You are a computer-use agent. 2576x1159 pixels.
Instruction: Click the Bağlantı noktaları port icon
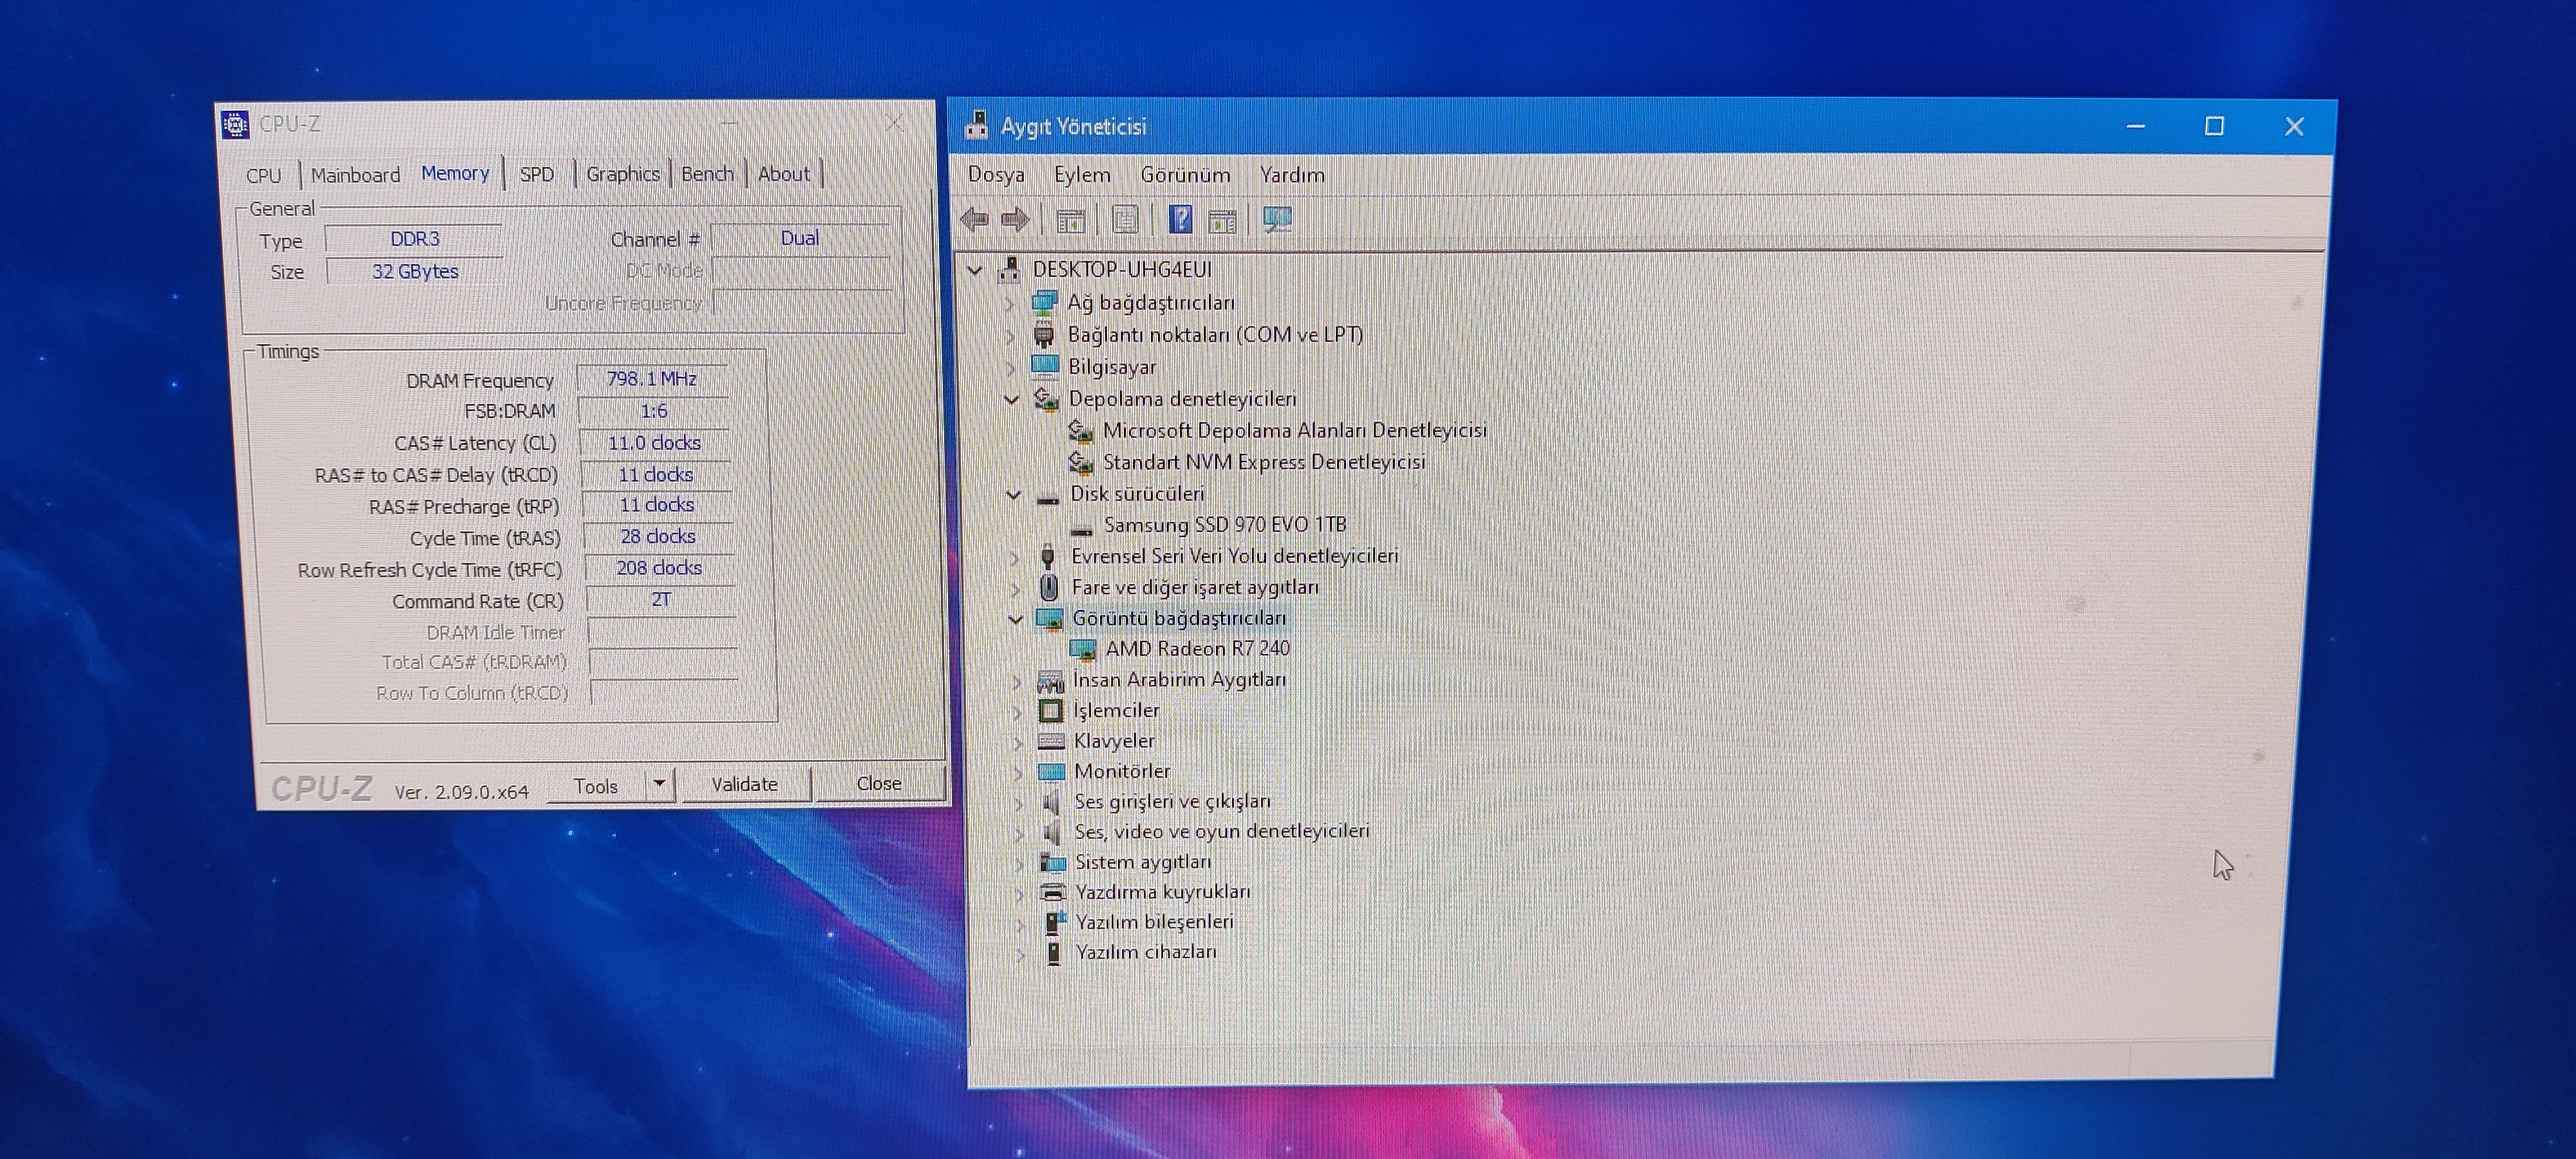tap(1044, 334)
